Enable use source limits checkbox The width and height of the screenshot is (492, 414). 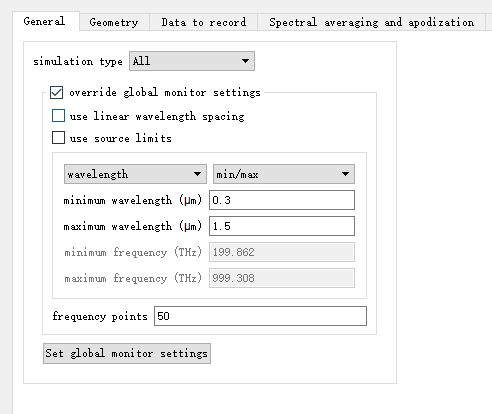[58, 137]
